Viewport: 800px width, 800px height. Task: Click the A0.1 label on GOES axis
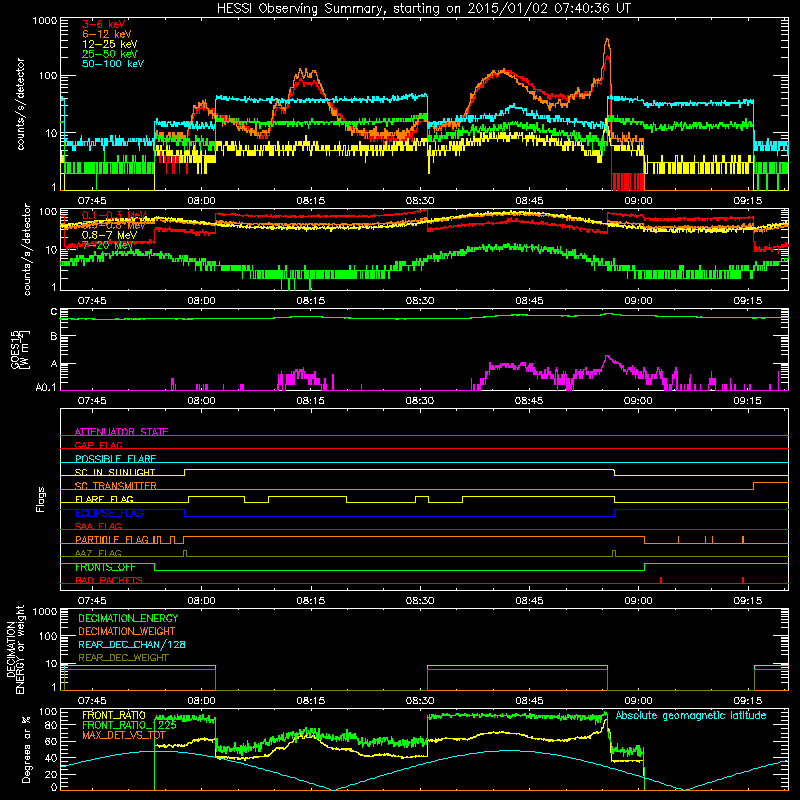[45, 388]
